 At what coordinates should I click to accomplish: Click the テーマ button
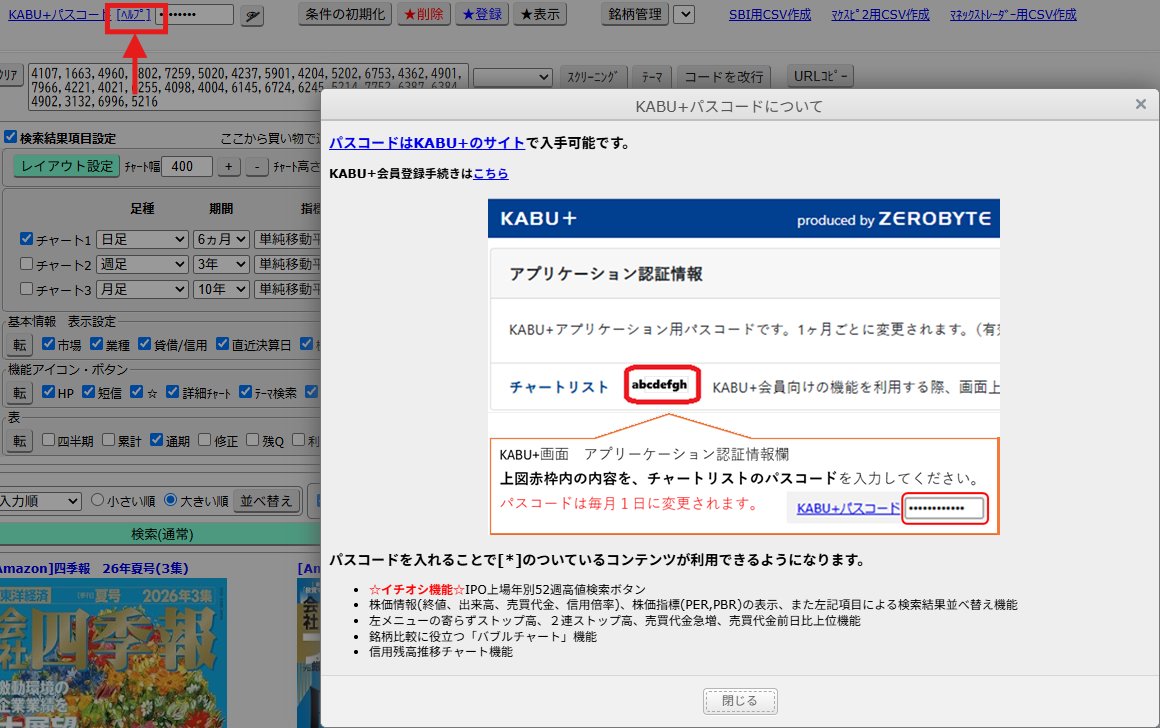point(652,77)
